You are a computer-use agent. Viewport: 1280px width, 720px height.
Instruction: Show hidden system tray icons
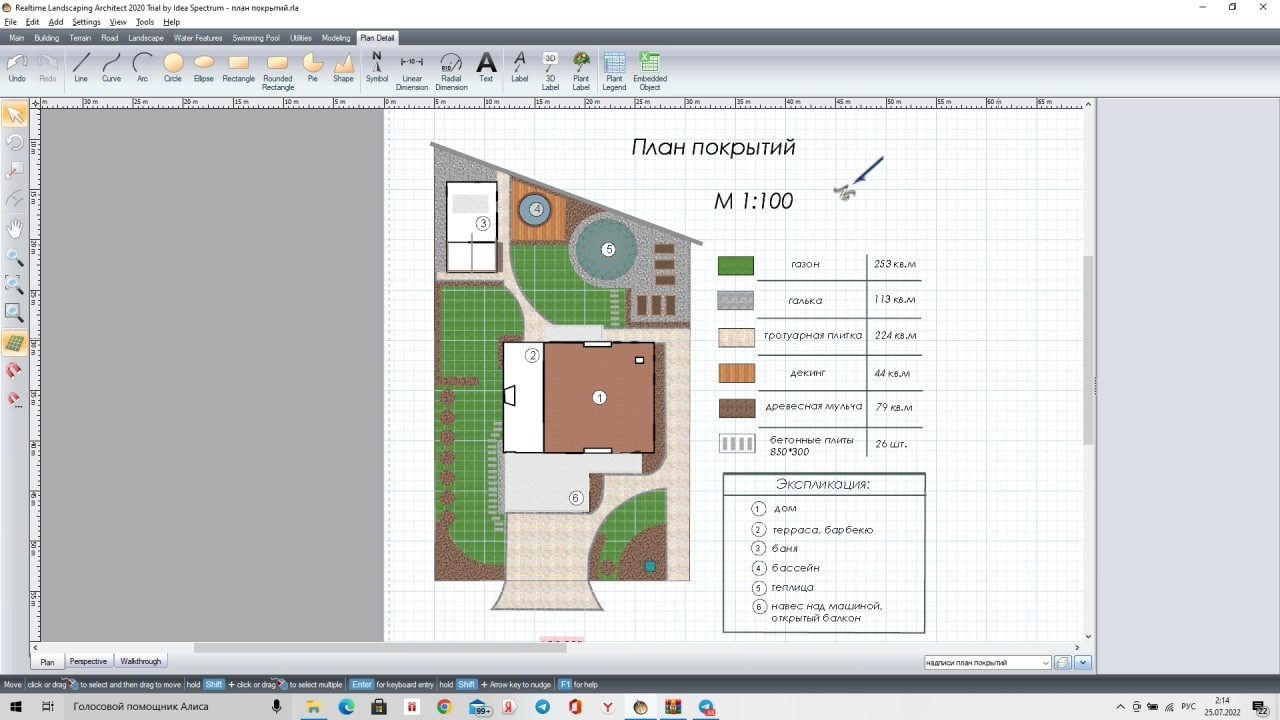[1119, 707]
